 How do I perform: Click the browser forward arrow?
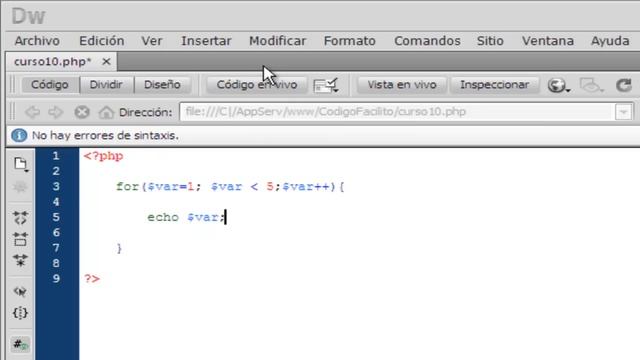[56, 112]
